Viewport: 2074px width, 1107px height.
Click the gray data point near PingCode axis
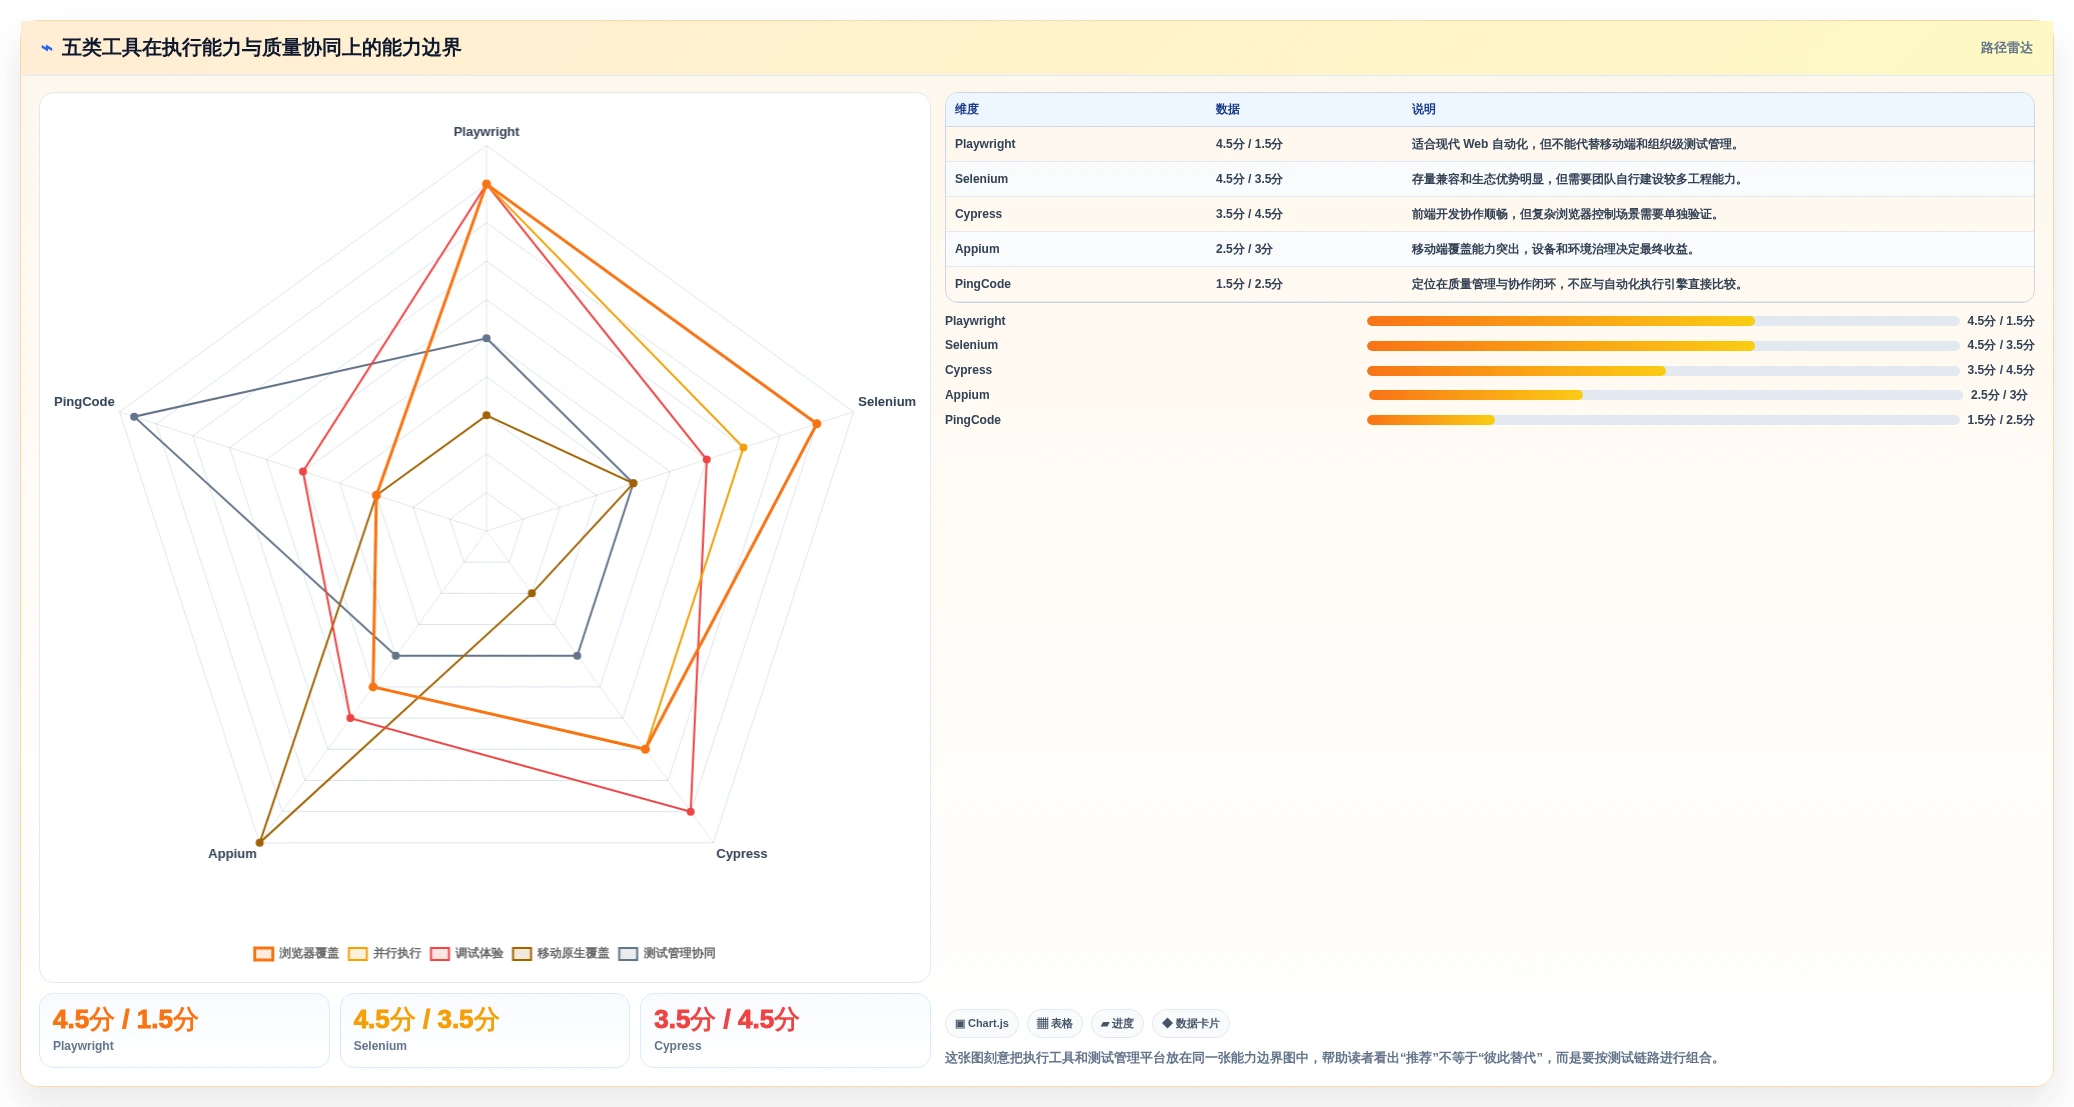pyautogui.click(x=134, y=417)
